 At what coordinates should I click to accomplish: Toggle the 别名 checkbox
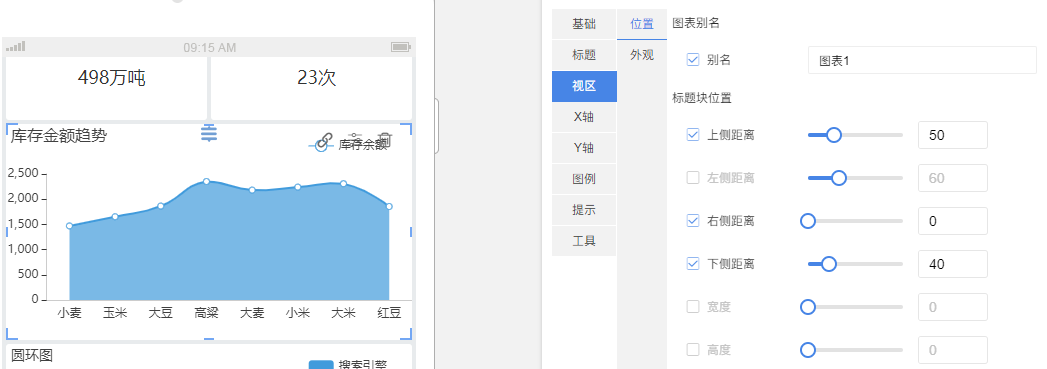coord(693,60)
